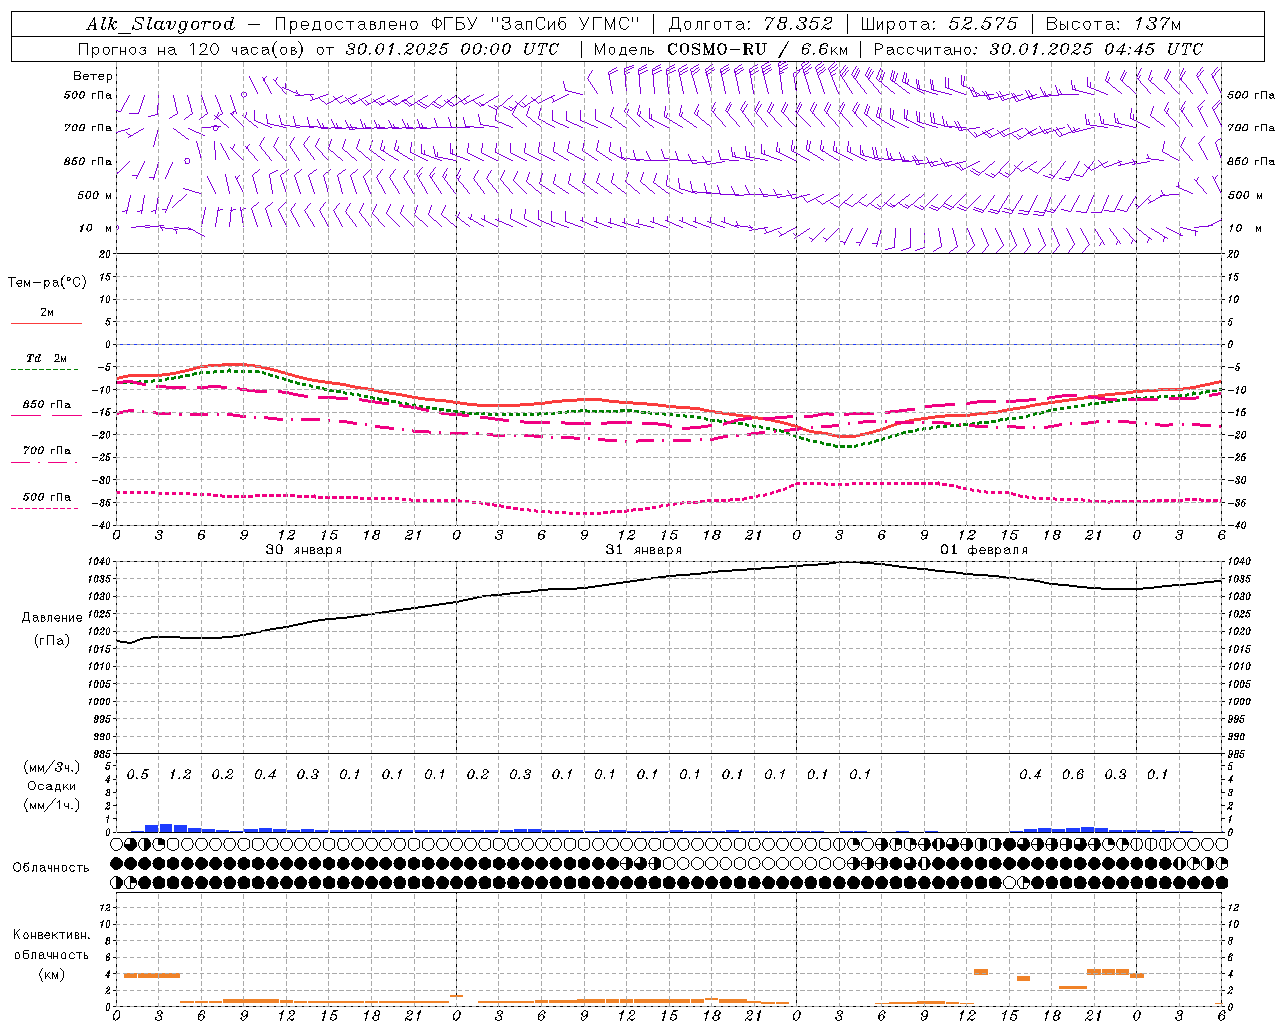1280x1024 pixels.
Task: Click the 700 гПа legend entry in the temperature panel
Action: click(46, 451)
